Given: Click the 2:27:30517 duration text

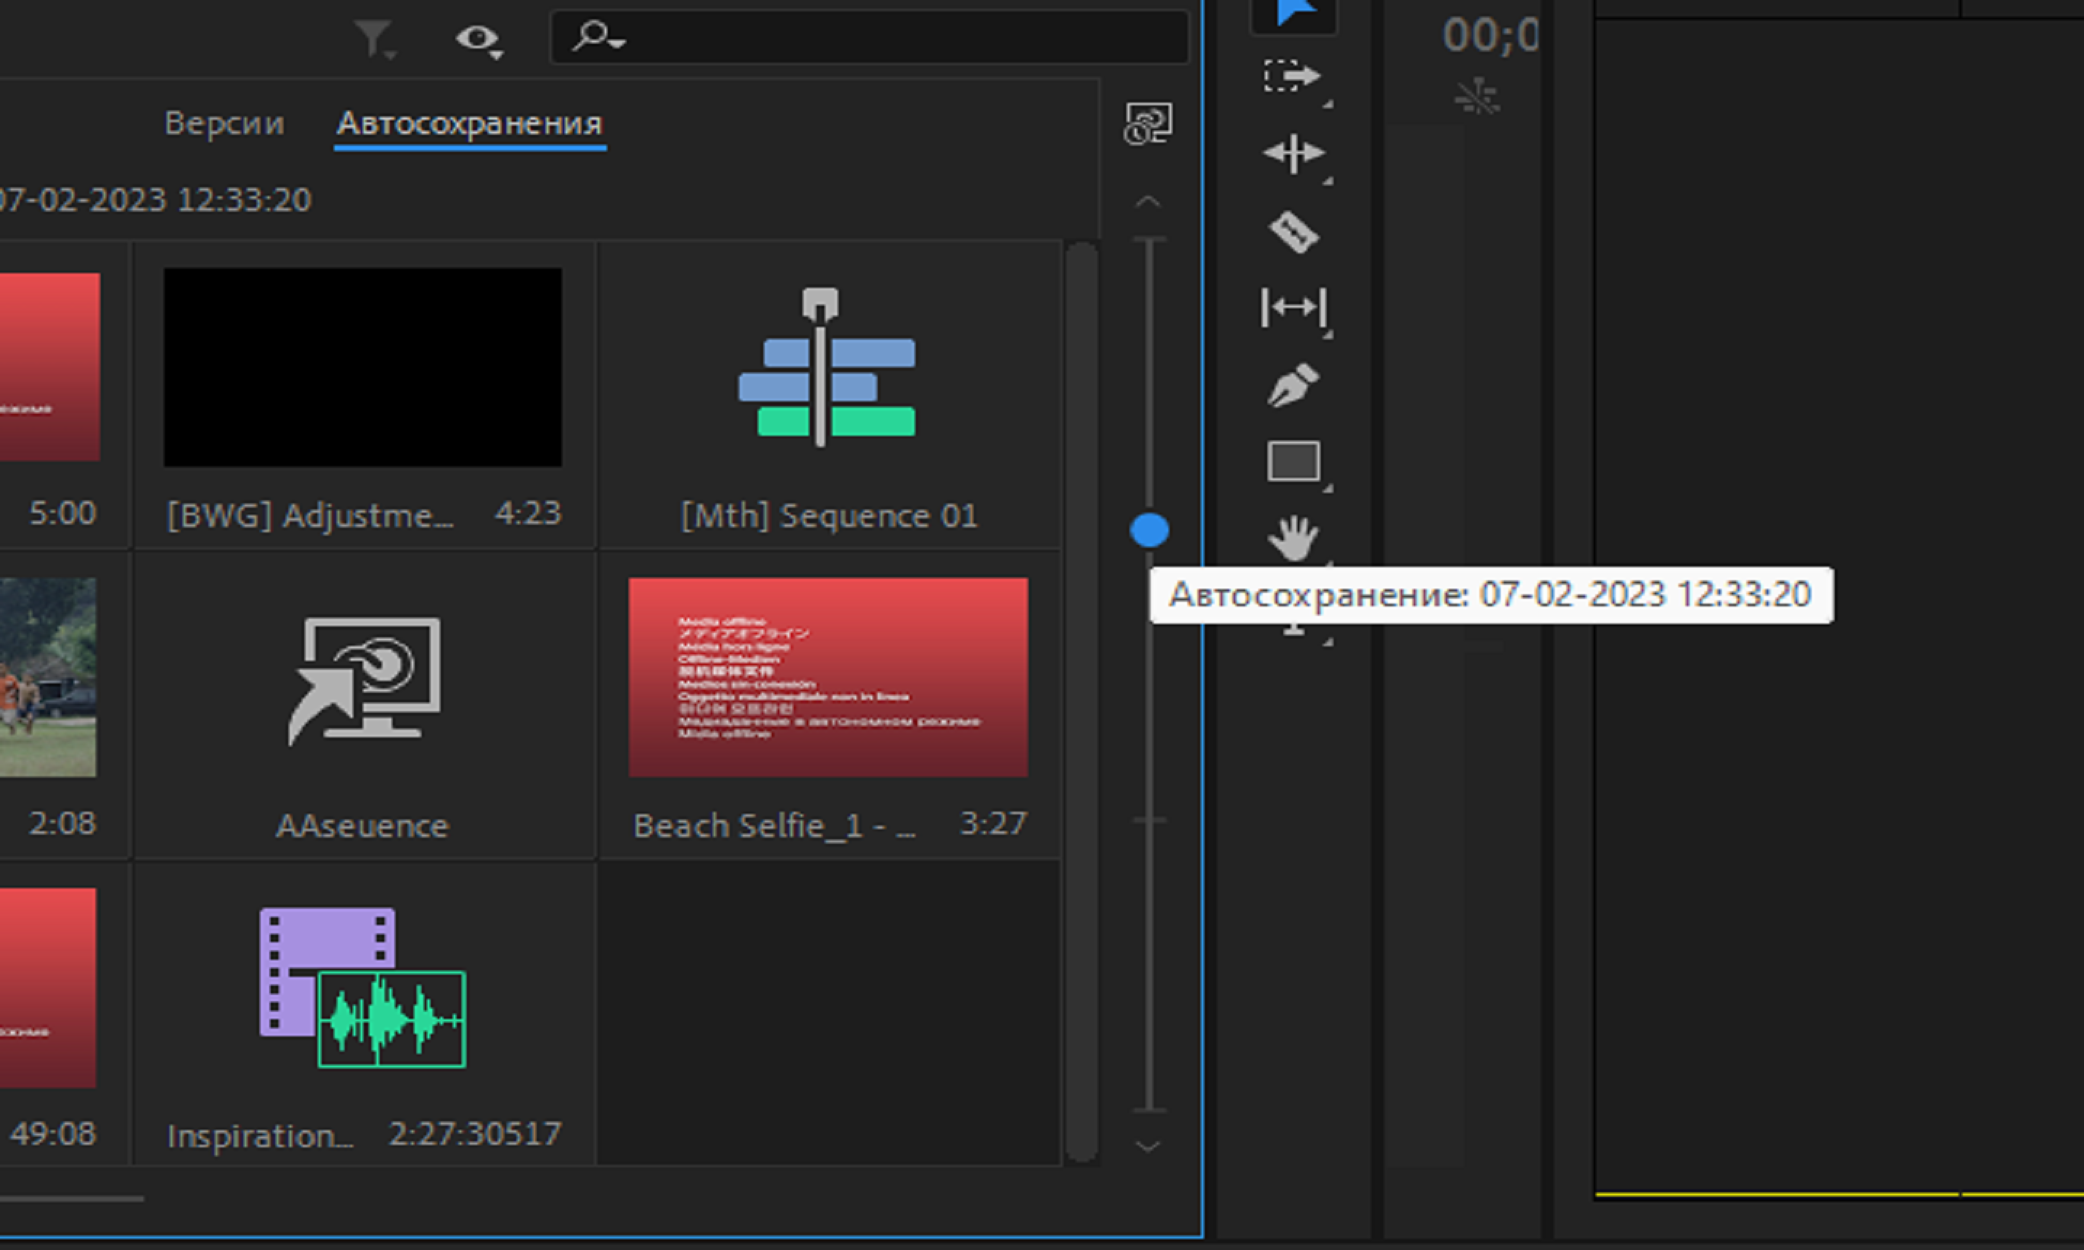Looking at the screenshot, I should [x=475, y=1134].
